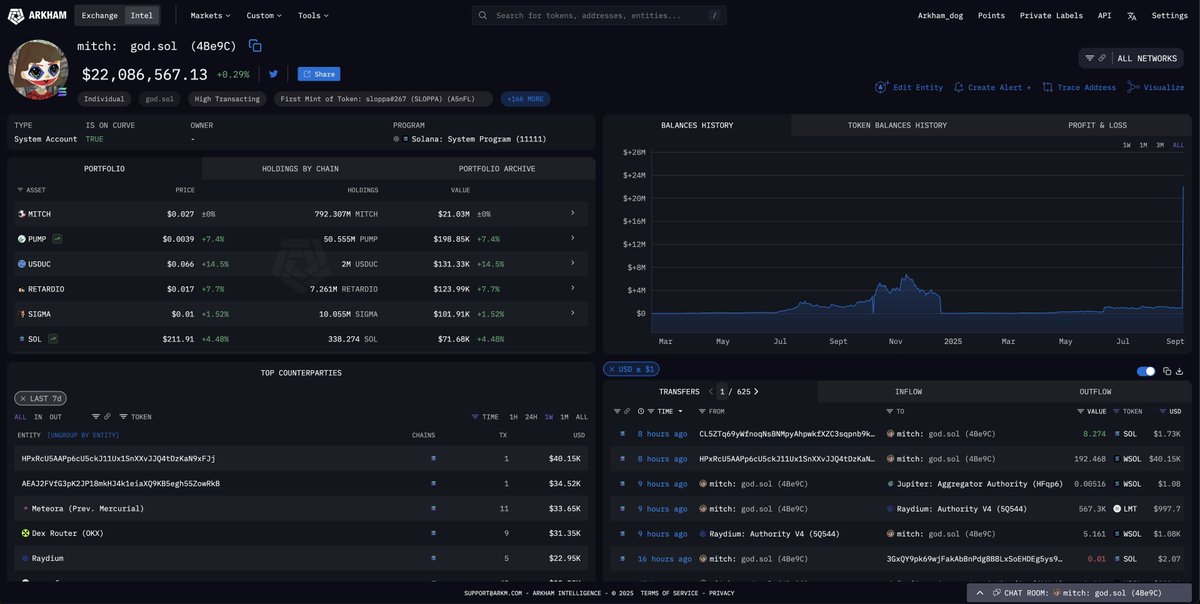Click the mitch profile avatar

click(38, 70)
